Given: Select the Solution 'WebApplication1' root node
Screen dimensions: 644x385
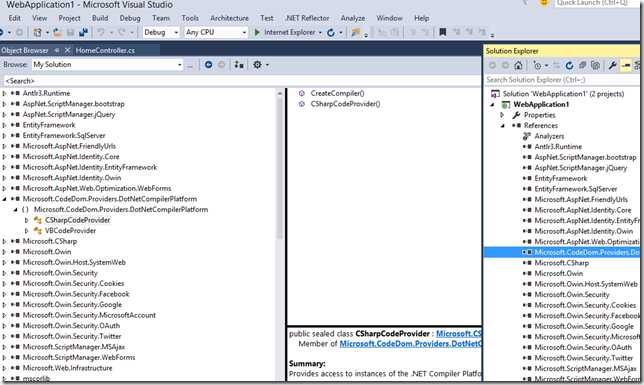Looking at the screenshot, I should [563, 94].
